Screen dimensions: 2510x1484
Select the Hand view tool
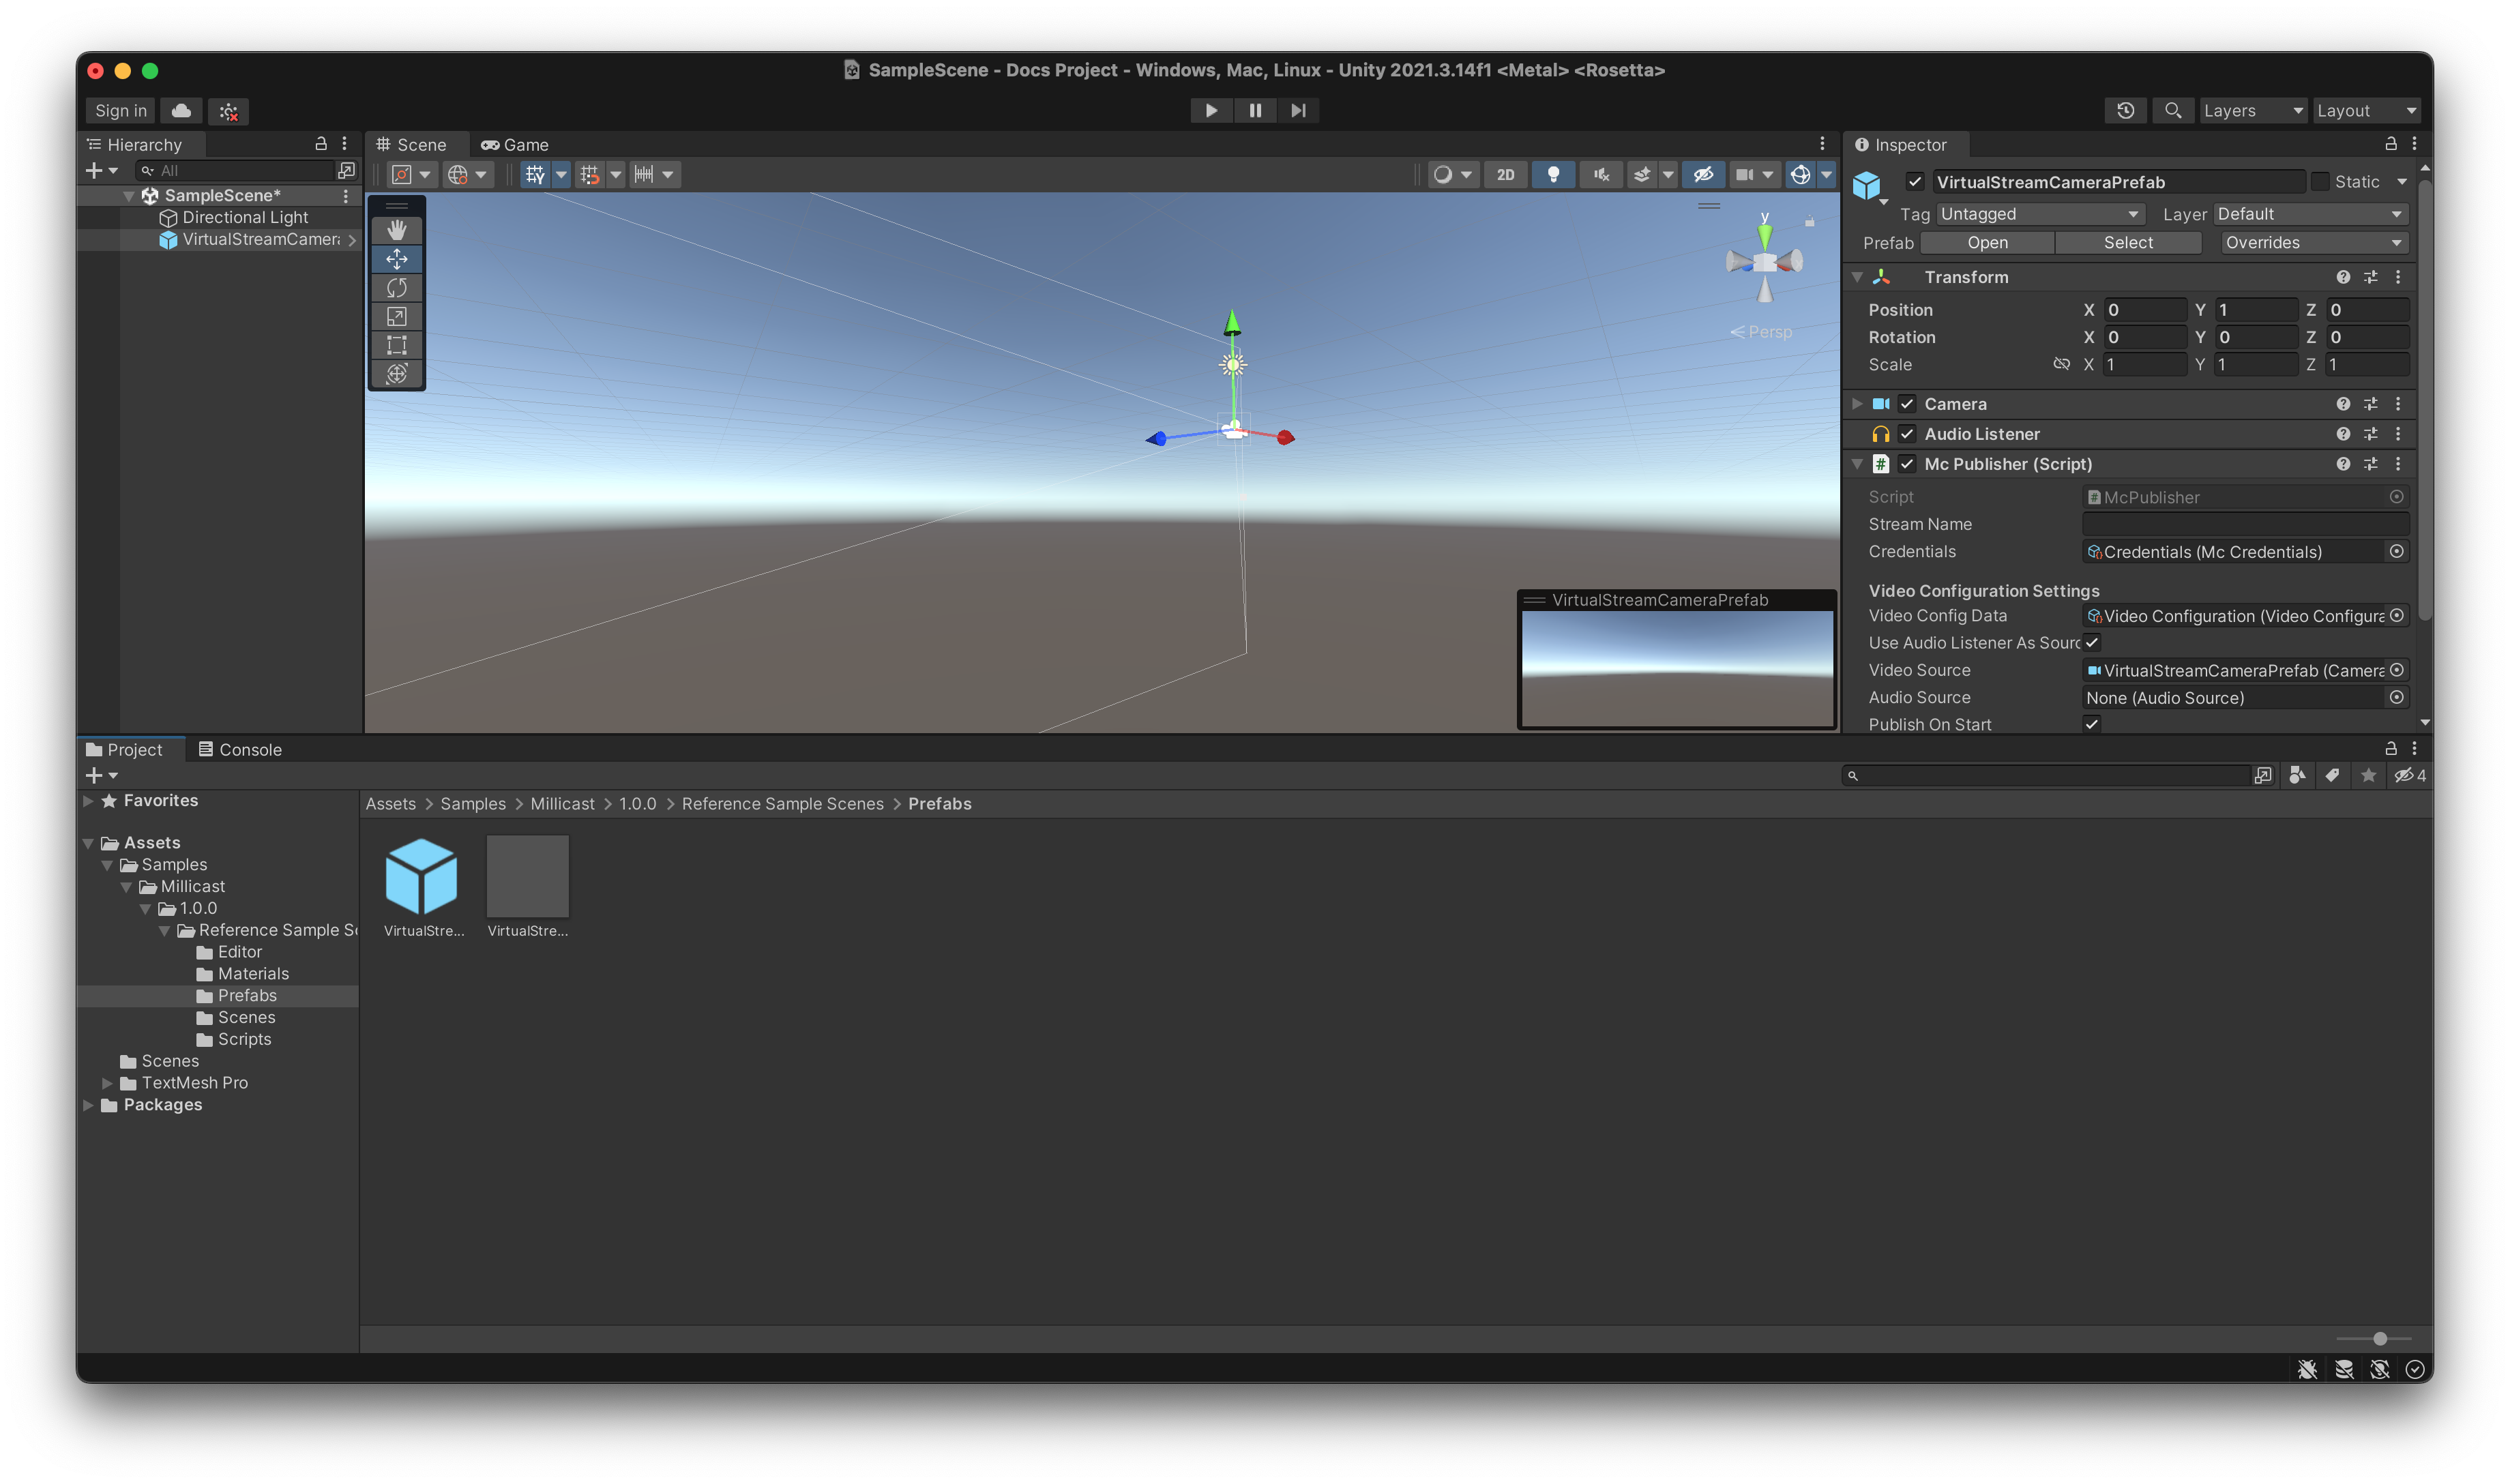(x=397, y=230)
